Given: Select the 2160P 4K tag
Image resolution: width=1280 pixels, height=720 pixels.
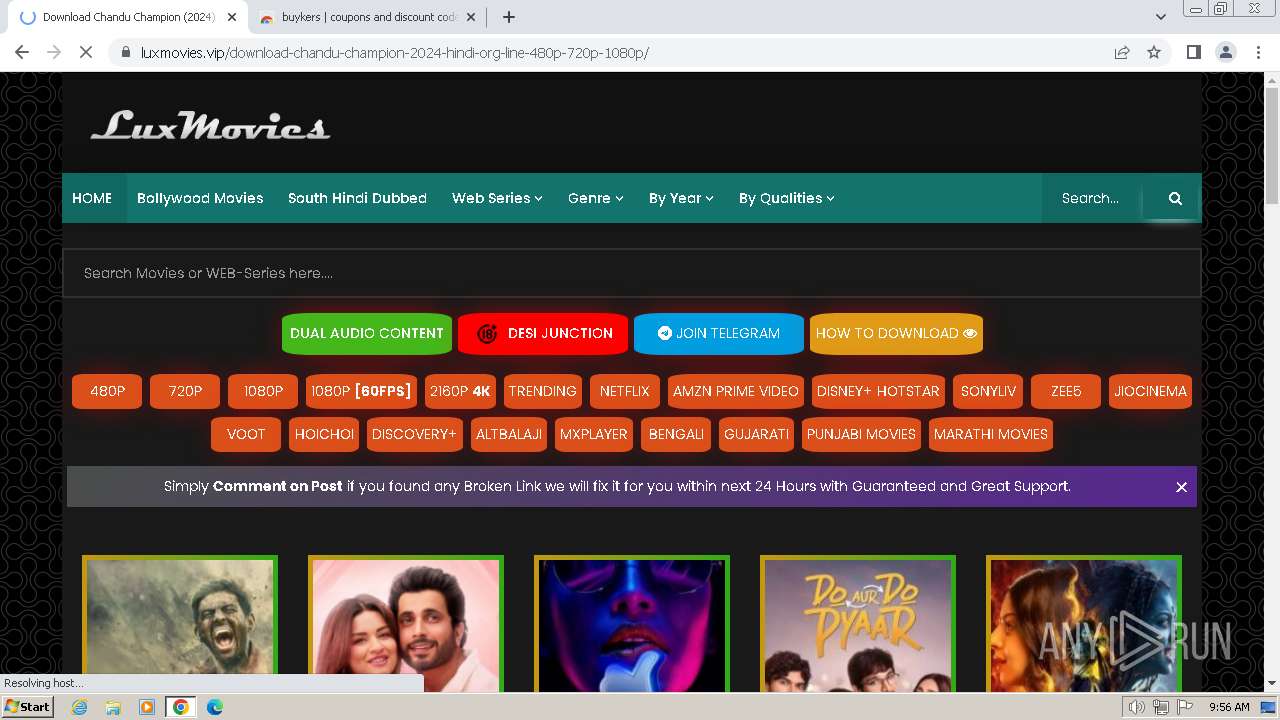Looking at the screenshot, I should 460,391.
